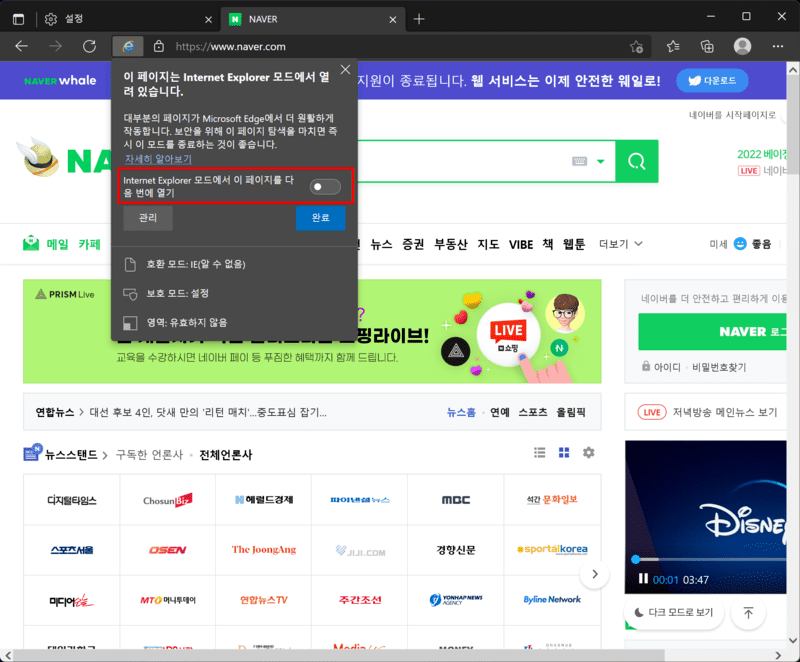Screen dimensions: 800x662
Task: Open the 카페 link
Action: 89,244
